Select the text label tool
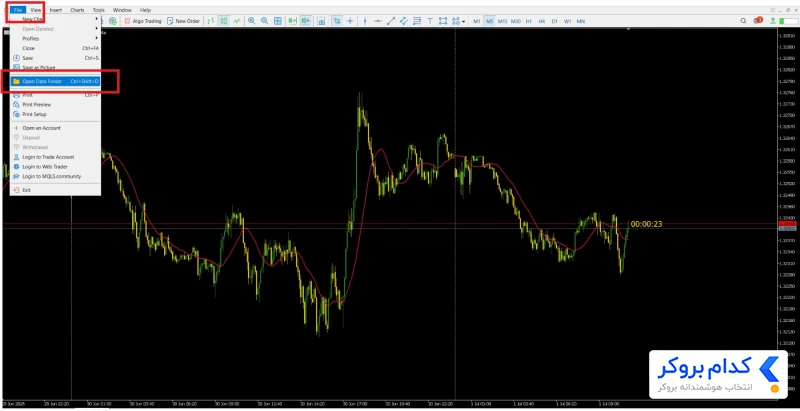This screenshot has width=800, height=411. pyautogui.click(x=430, y=21)
